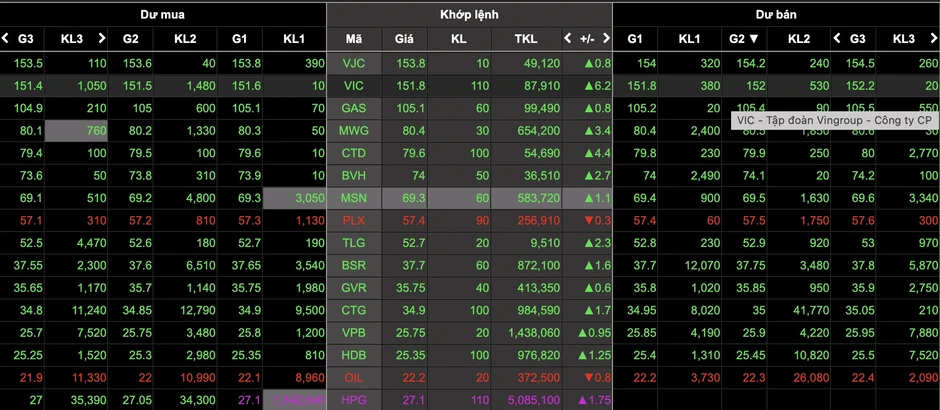
Task: Open the CTG stock symbol
Action: coord(354,310)
